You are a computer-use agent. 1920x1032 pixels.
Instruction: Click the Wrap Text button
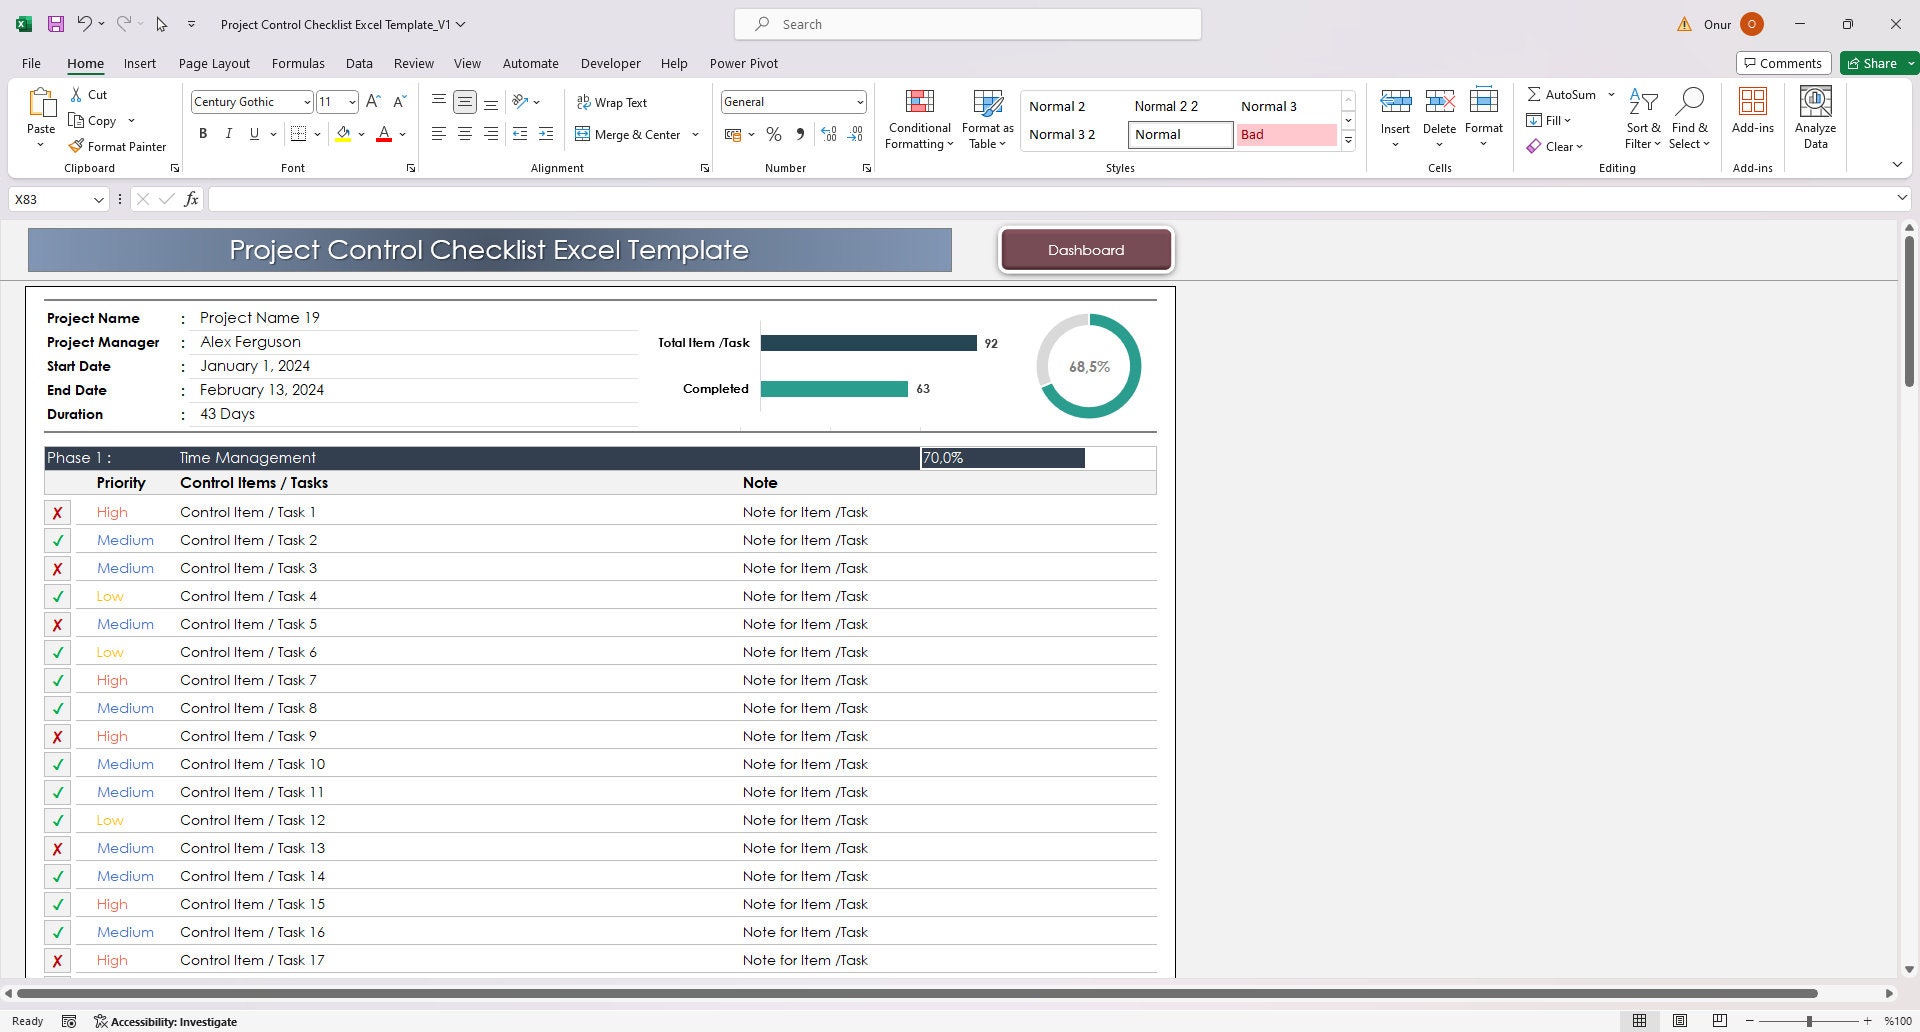coord(612,102)
